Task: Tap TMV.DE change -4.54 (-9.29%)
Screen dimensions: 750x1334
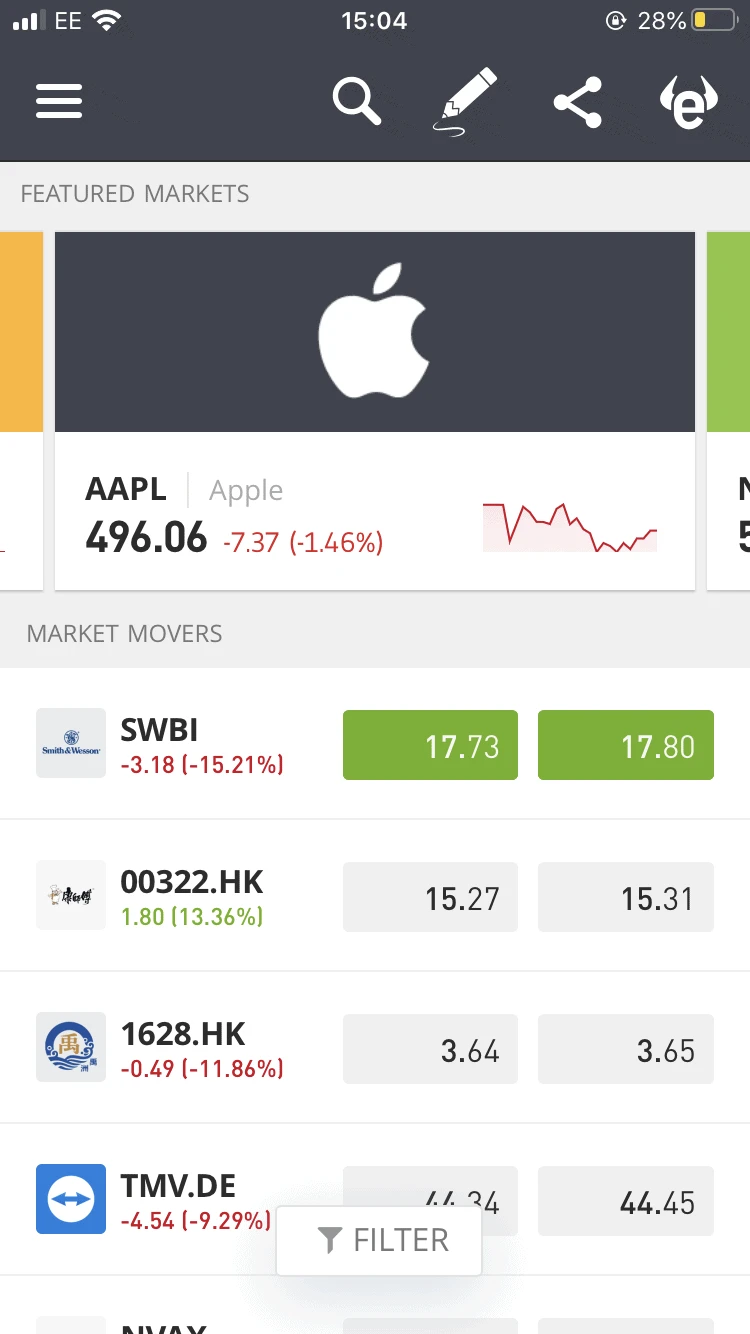Action: [196, 1221]
